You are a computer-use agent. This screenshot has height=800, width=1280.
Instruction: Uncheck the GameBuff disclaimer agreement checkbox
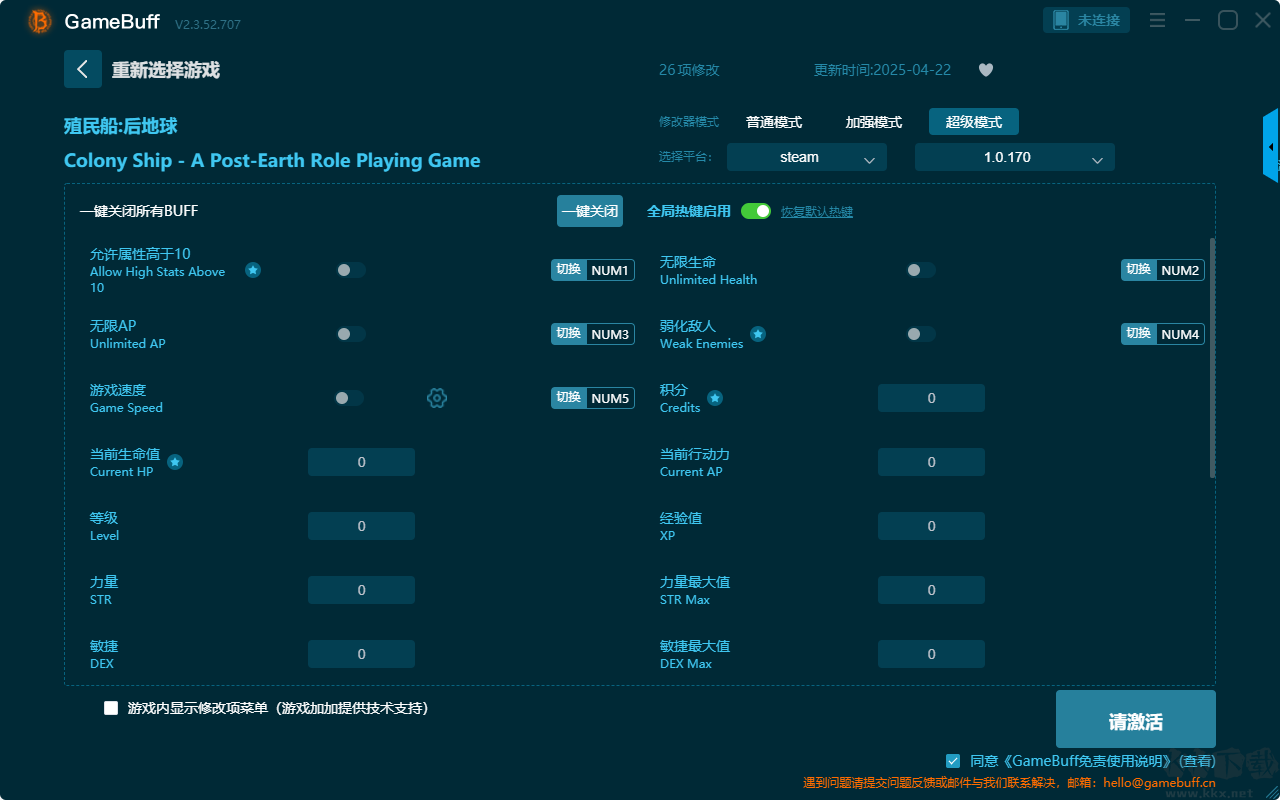[953, 761]
